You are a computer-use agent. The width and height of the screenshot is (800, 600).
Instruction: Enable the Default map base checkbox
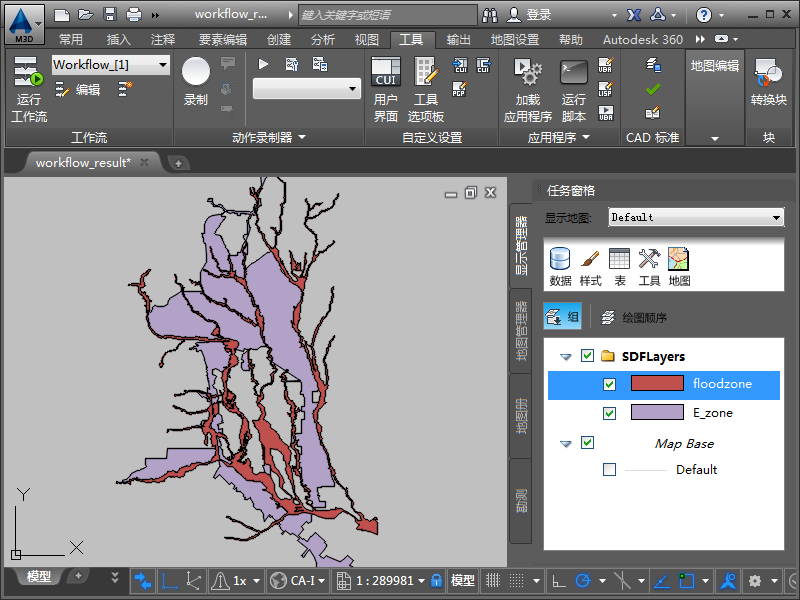coord(610,470)
